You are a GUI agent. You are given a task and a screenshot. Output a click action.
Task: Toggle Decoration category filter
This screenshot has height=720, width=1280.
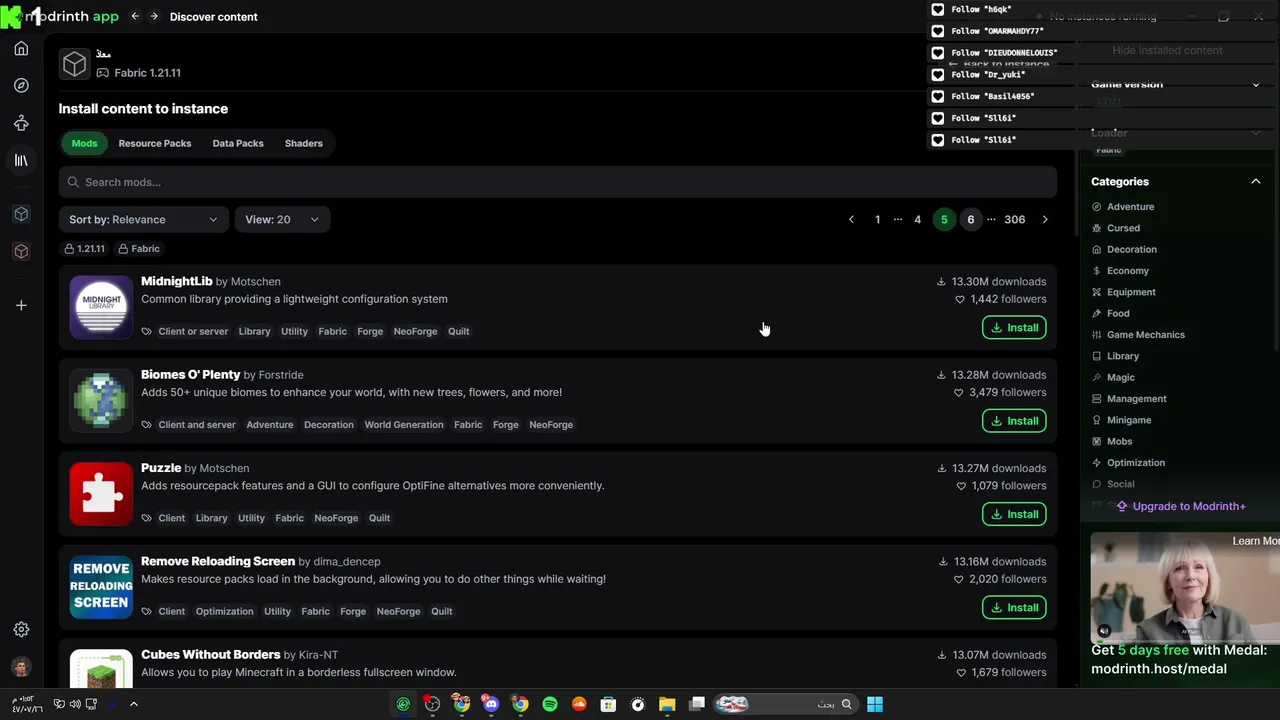click(1124, 249)
